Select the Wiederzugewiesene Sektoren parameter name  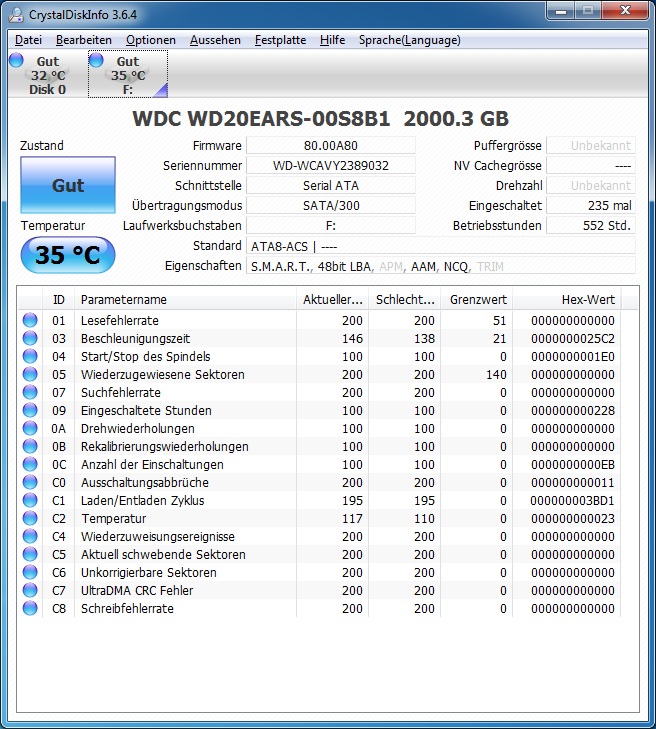click(x=163, y=375)
